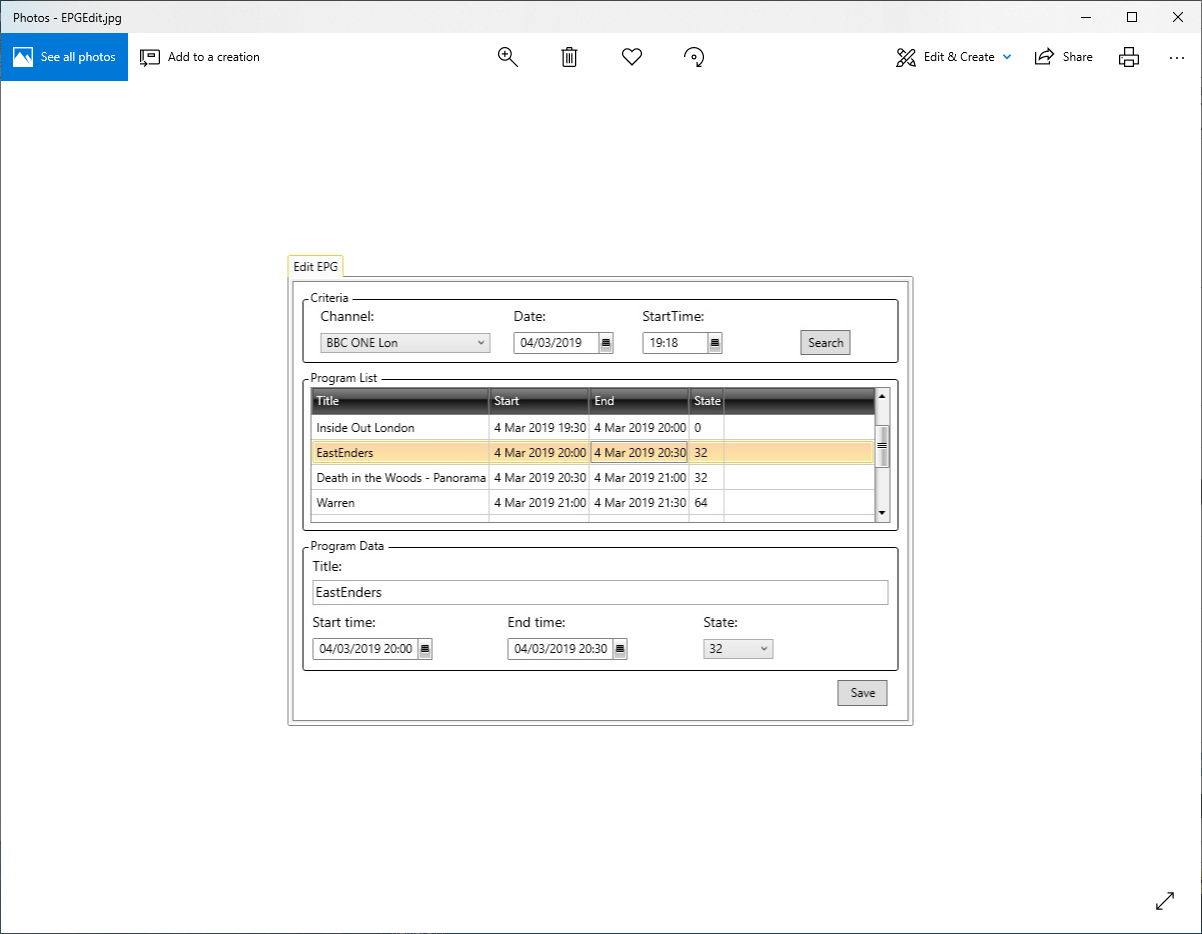Select the Edit EPG tab
The width and height of the screenshot is (1202, 934).
[316, 267]
